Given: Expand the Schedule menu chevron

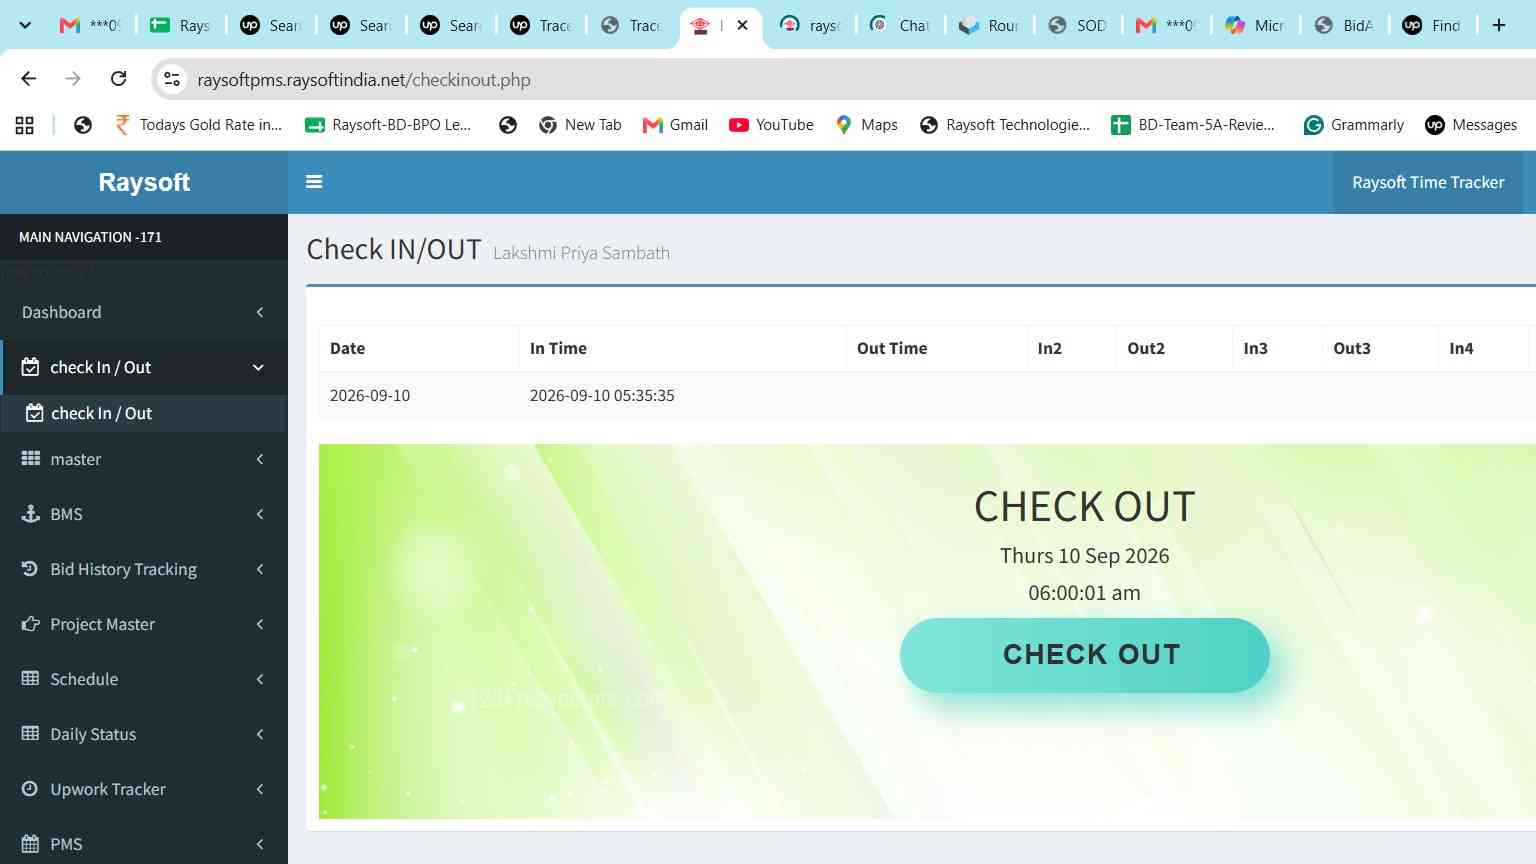Looking at the screenshot, I should (260, 679).
